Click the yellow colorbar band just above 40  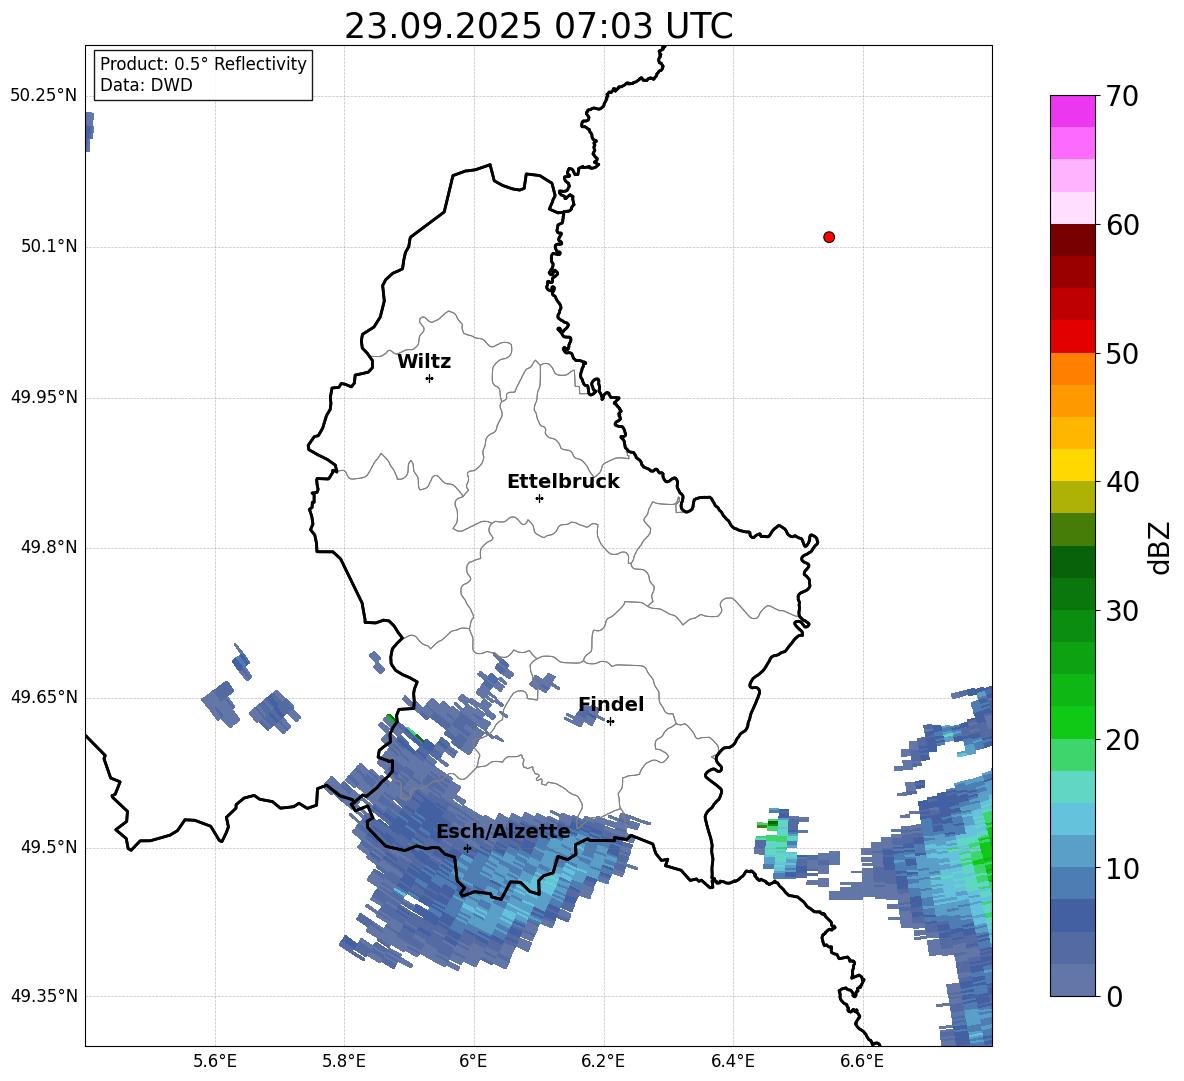[1072, 465]
